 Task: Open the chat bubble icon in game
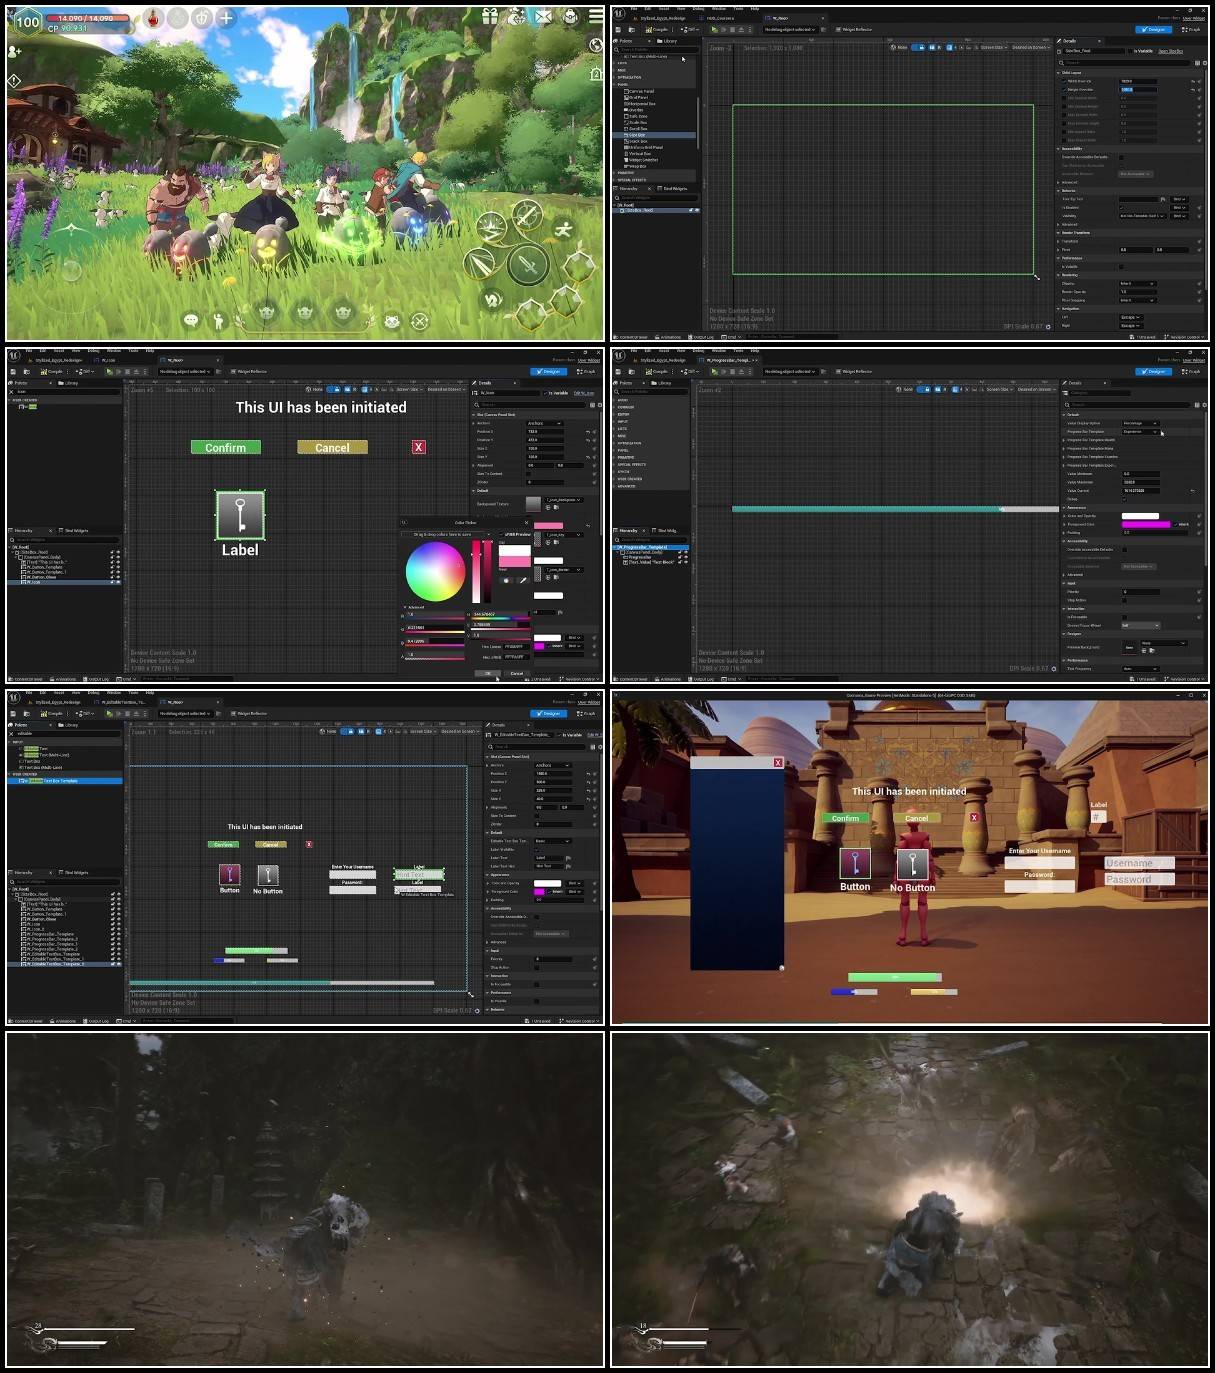[191, 320]
